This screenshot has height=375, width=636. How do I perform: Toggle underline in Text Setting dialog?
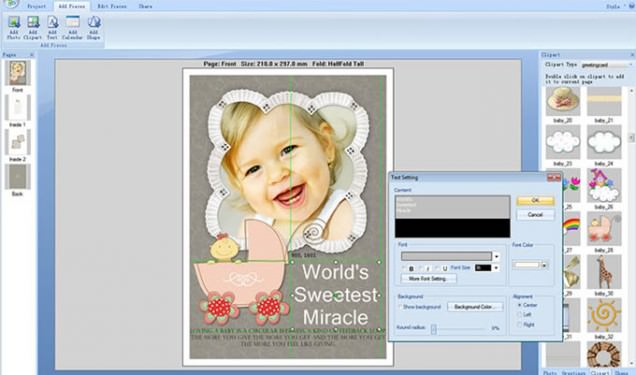pyautogui.click(x=445, y=268)
